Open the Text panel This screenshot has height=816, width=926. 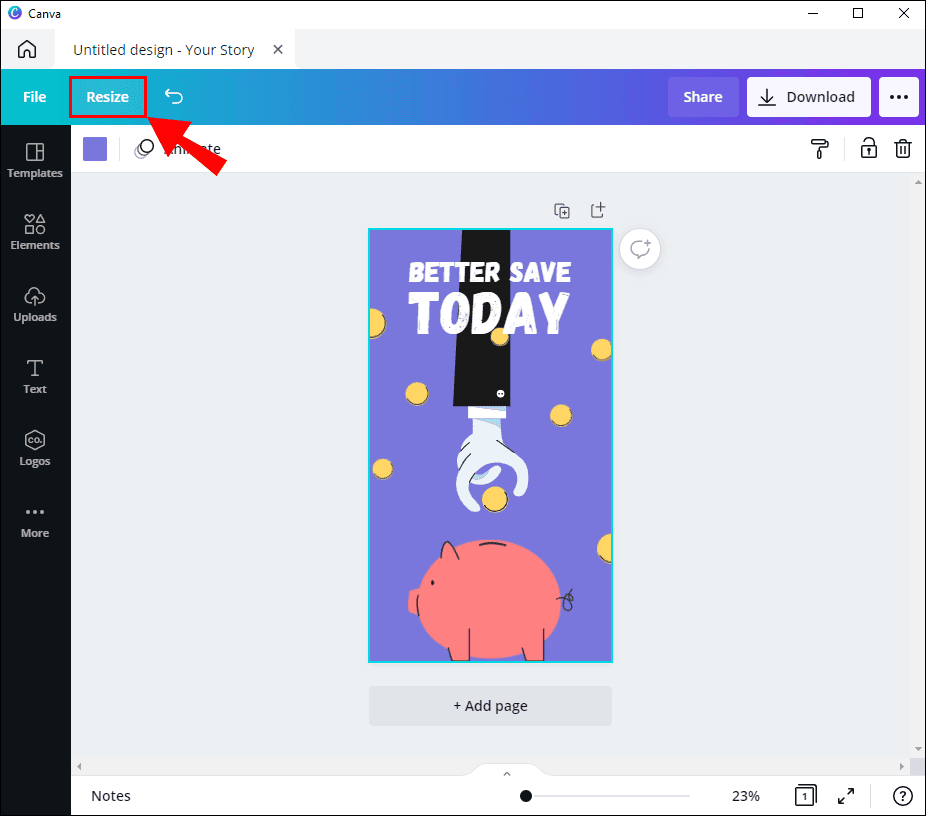click(x=35, y=376)
